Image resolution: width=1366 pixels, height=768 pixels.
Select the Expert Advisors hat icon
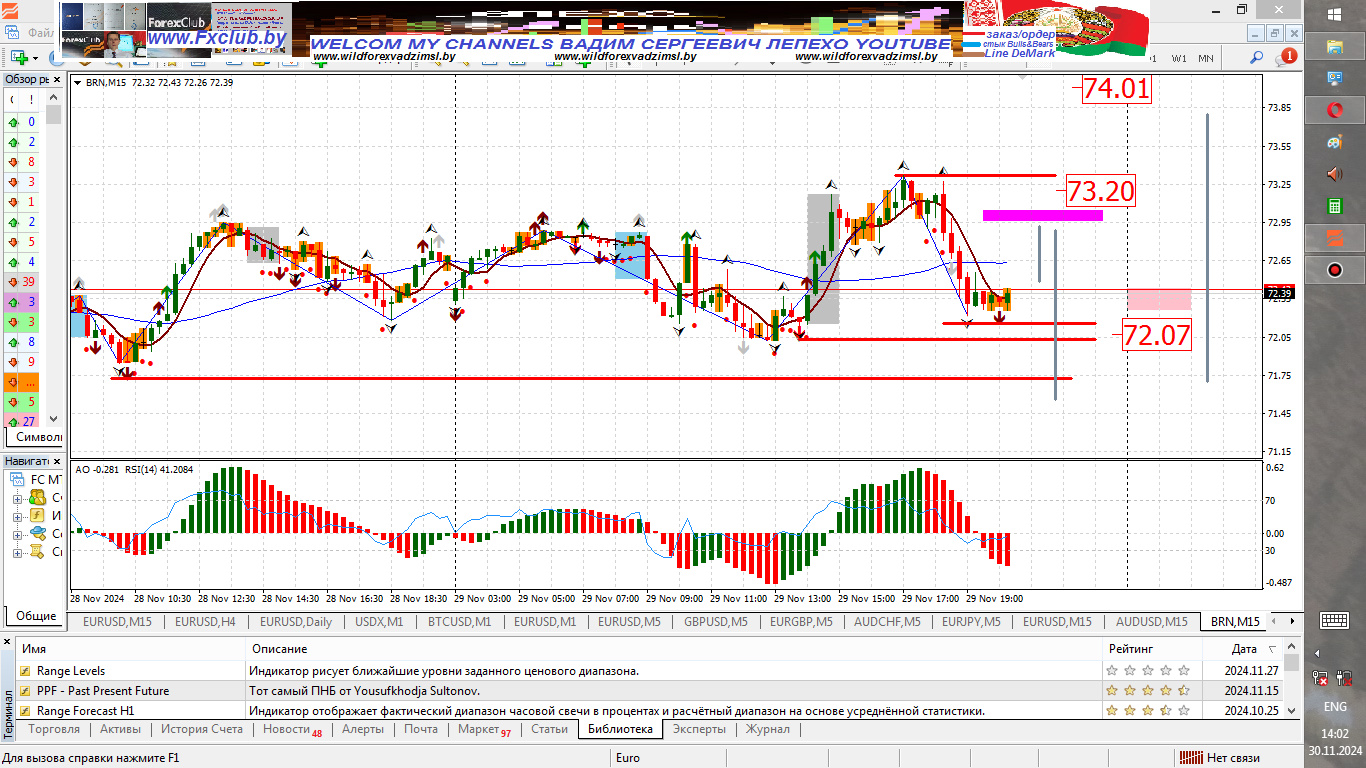[x=37, y=533]
